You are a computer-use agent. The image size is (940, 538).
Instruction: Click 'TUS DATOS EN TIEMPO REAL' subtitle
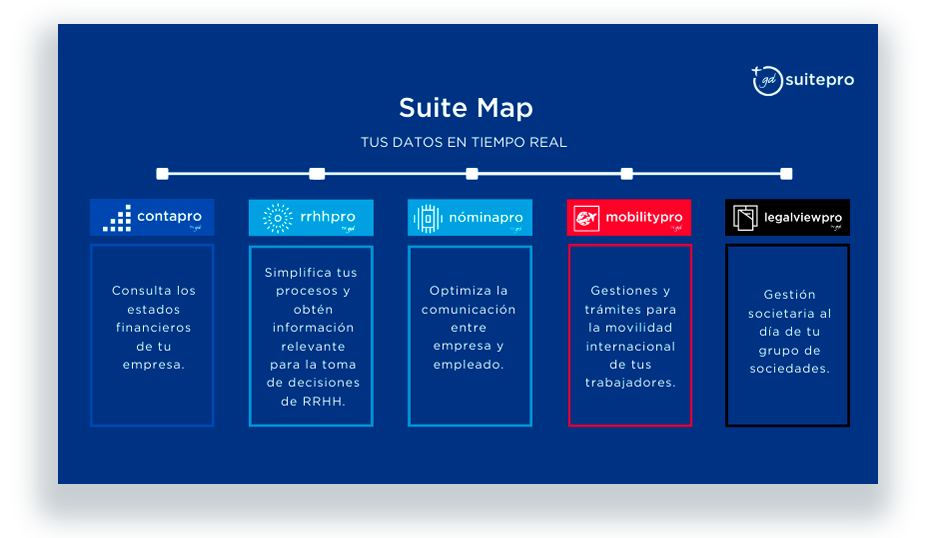pyautogui.click(x=463, y=143)
